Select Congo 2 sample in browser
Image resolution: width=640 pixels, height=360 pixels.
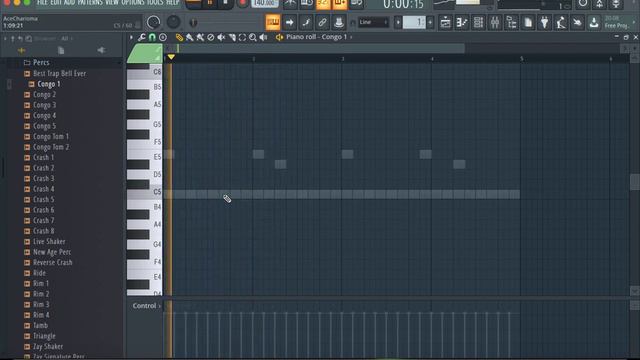click(44, 94)
